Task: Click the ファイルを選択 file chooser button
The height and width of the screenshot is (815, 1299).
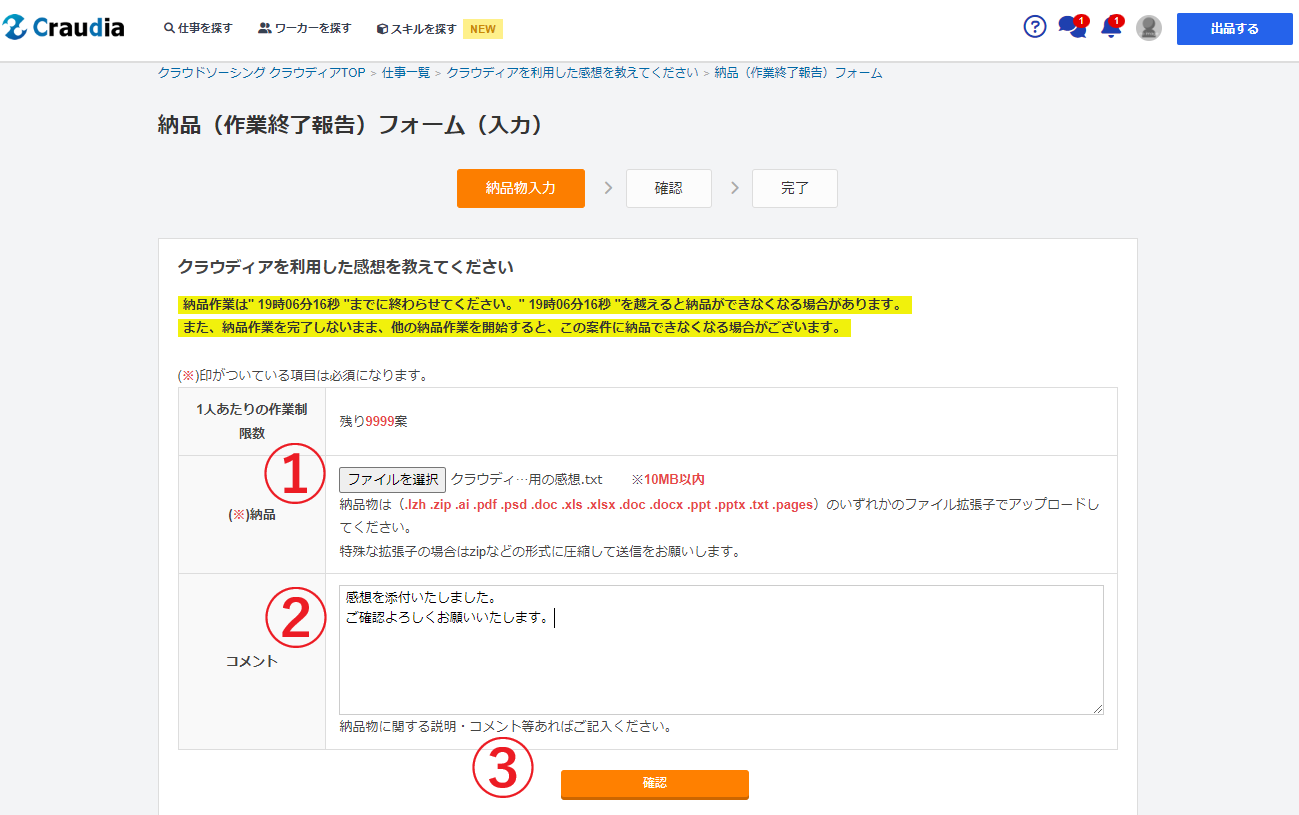Action: [392, 480]
